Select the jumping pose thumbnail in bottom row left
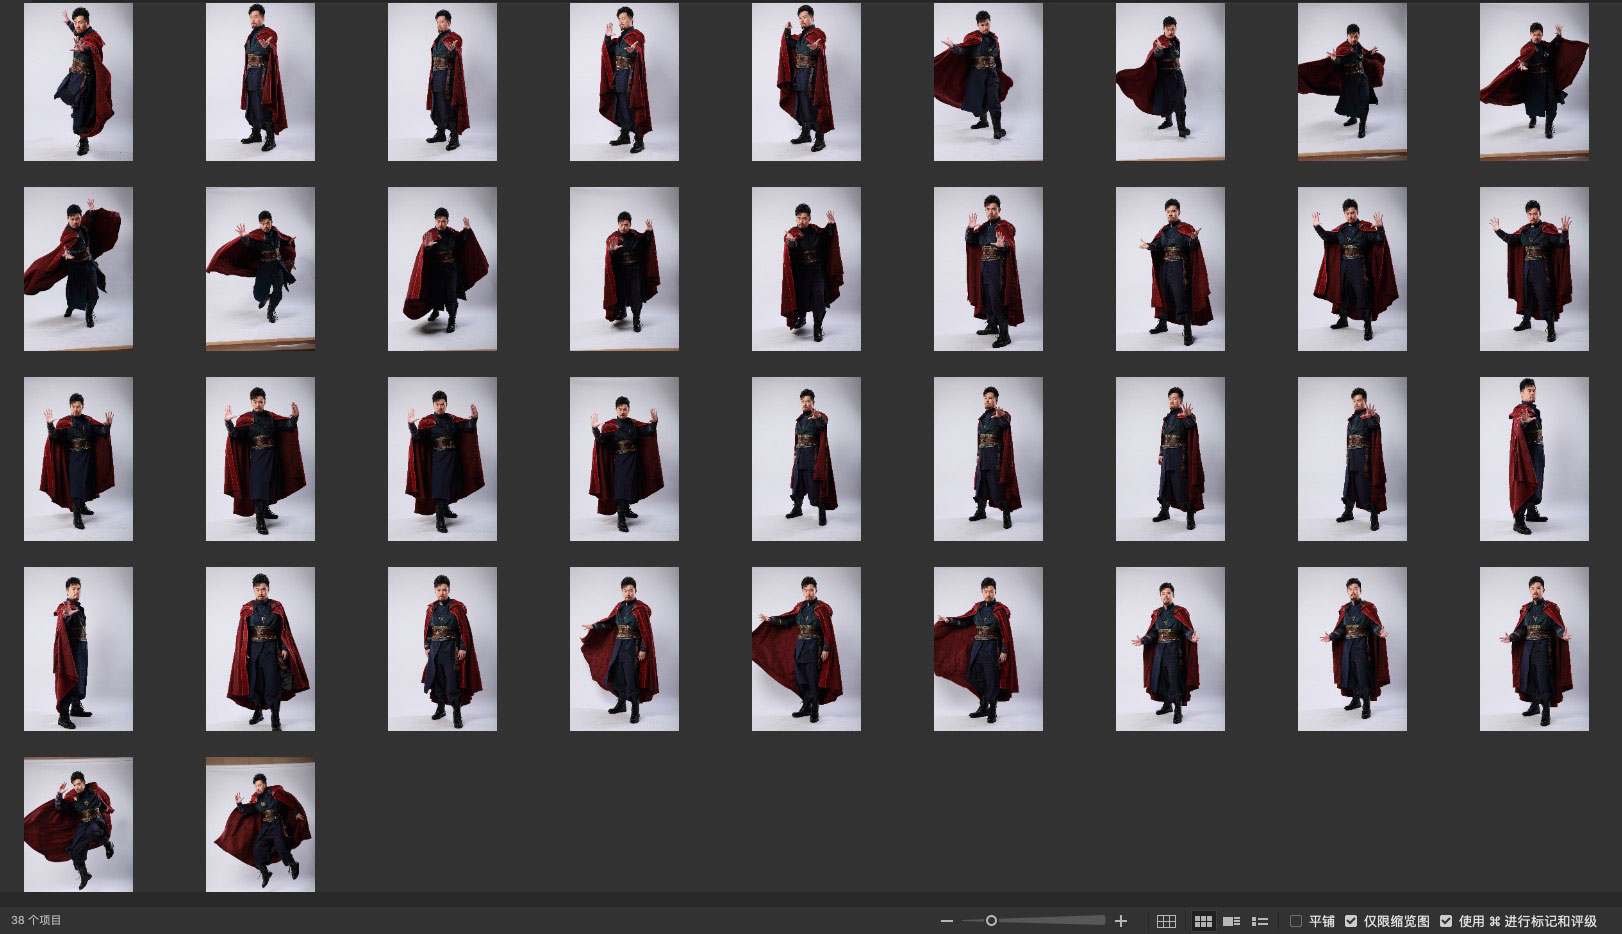 coord(78,824)
